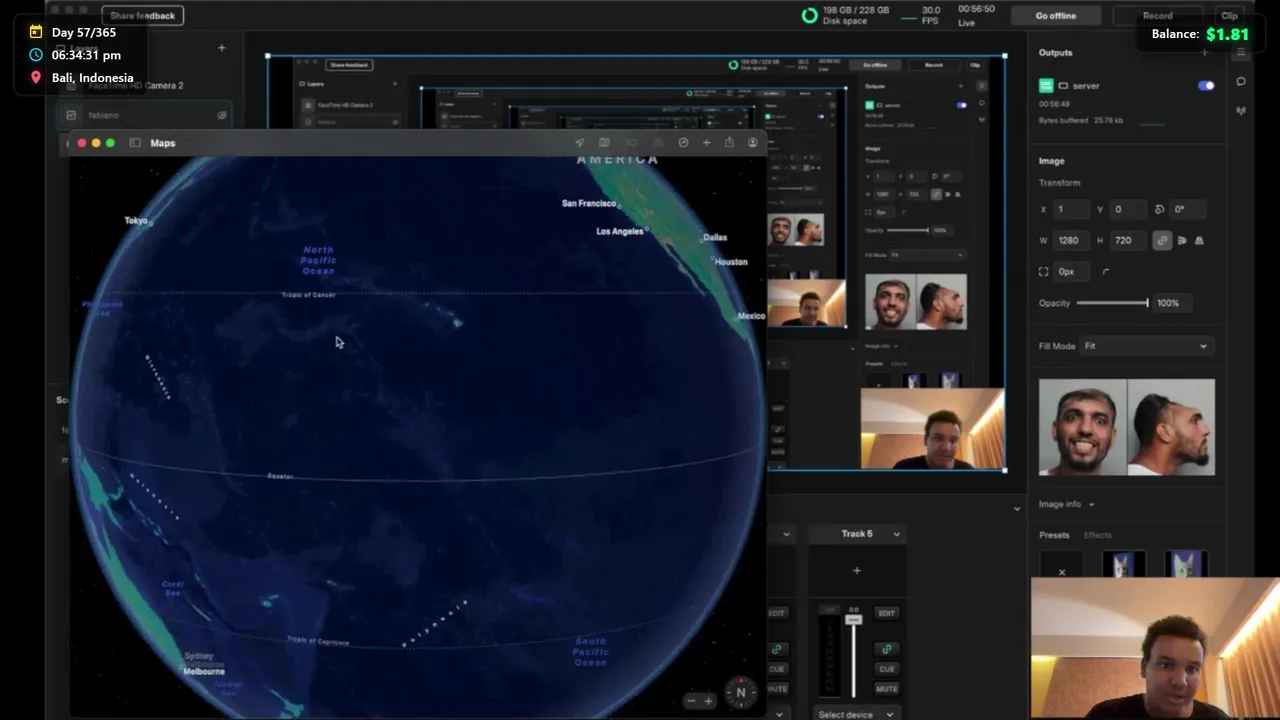Click the X position input field
The height and width of the screenshot is (720, 1280).
pyautogui.click(x=1070, y=210)
